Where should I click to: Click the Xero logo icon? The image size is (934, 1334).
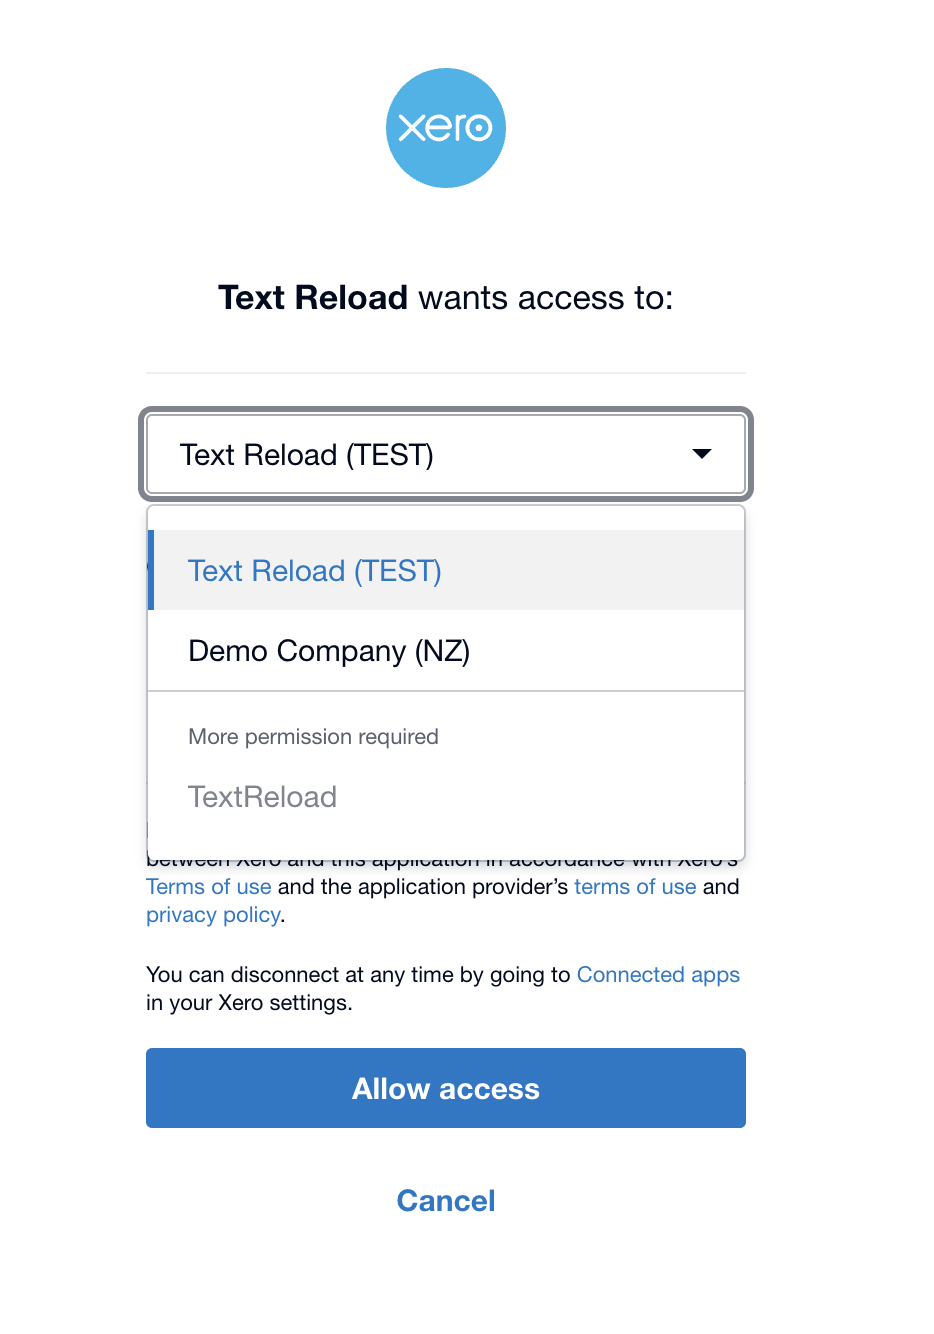point(446,127)
